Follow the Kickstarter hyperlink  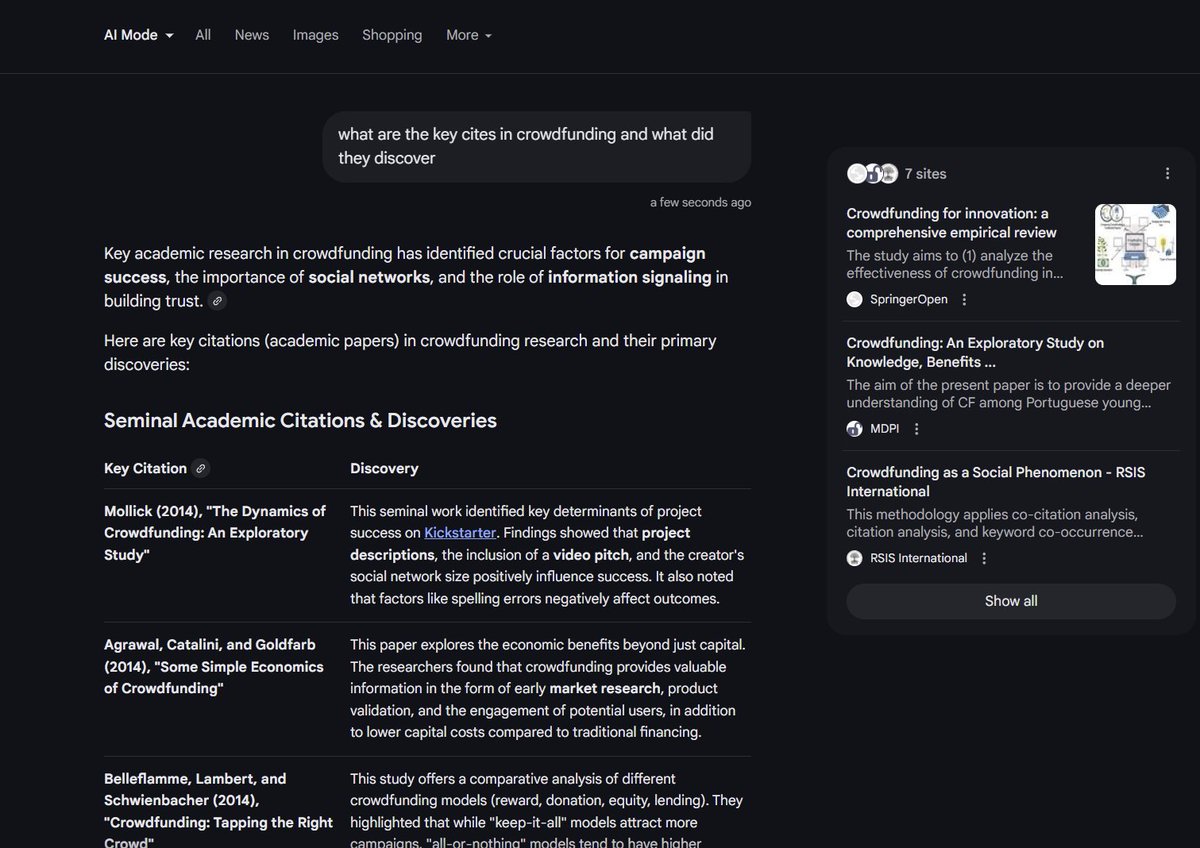(460, 533)
